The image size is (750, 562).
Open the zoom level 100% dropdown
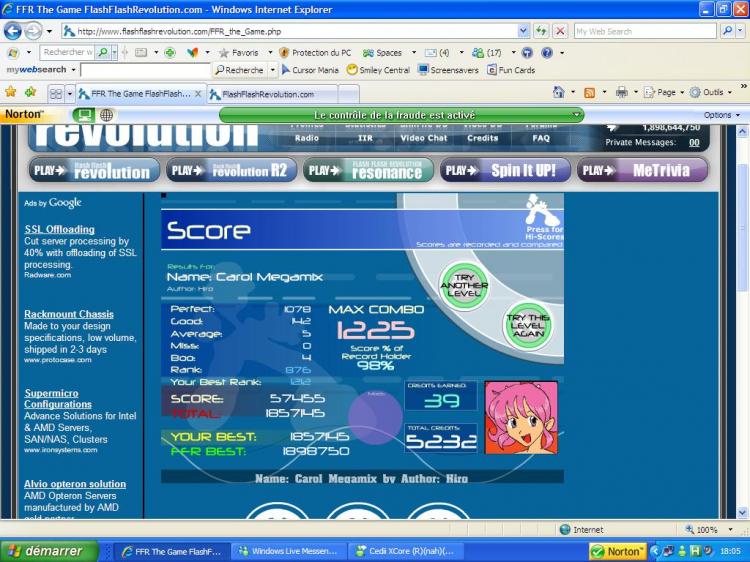point(712,530)
